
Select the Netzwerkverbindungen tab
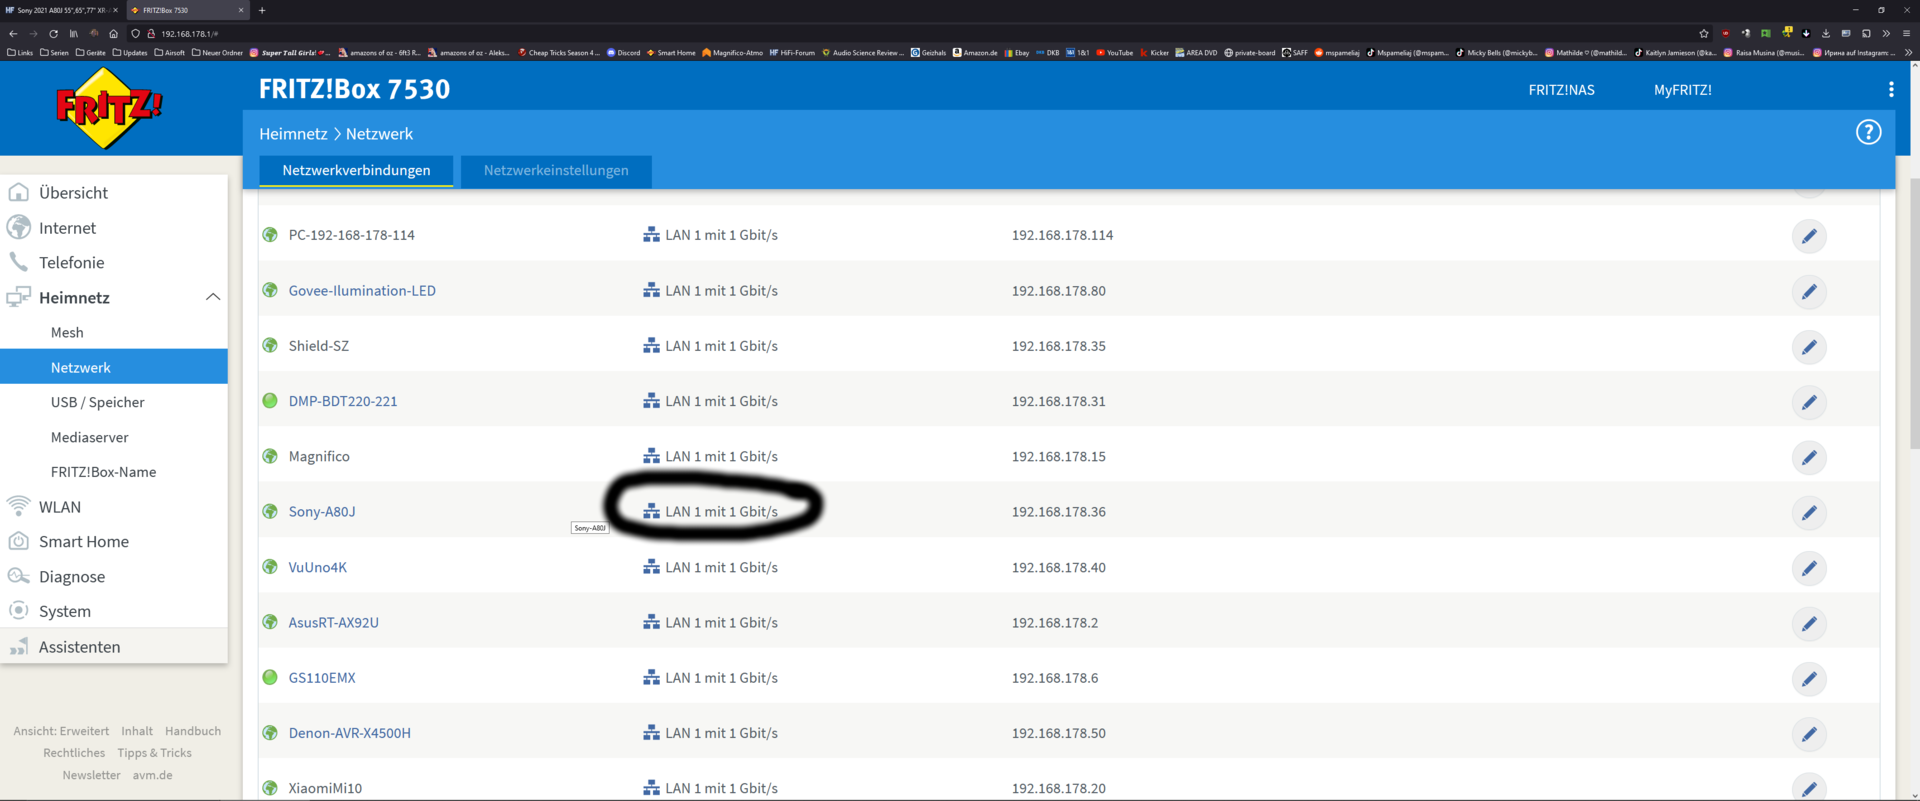pyautogui.click(x=356, y=170)
